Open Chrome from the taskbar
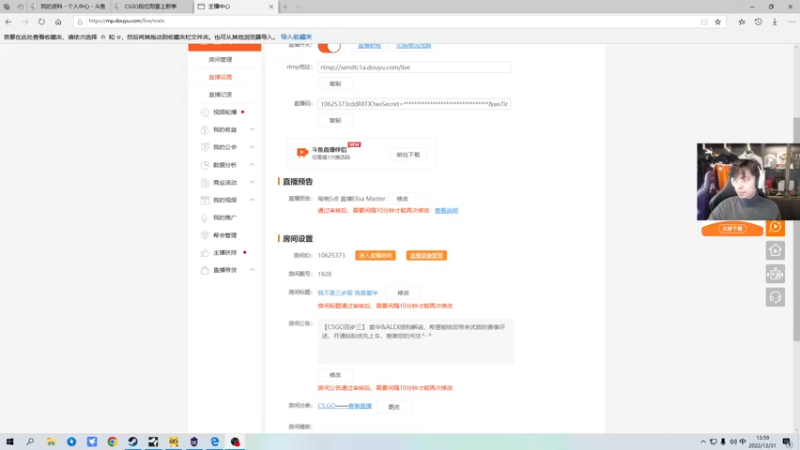800x450 pixels. (112, 442)
